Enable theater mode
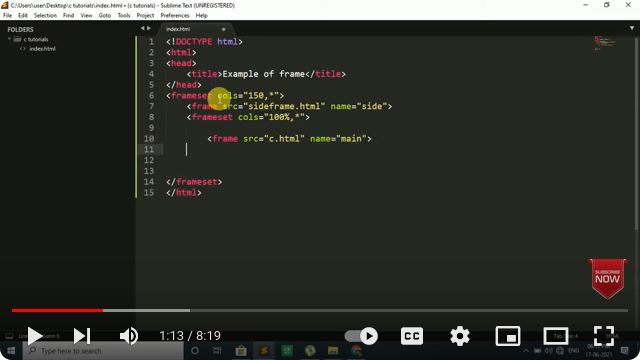640x360 pixels. pos(556,336)
